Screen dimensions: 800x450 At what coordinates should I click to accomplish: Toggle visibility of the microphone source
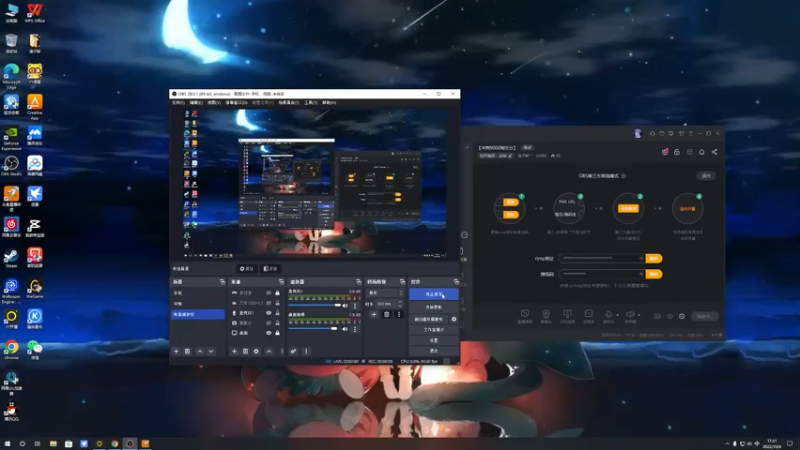coord(268,313)
